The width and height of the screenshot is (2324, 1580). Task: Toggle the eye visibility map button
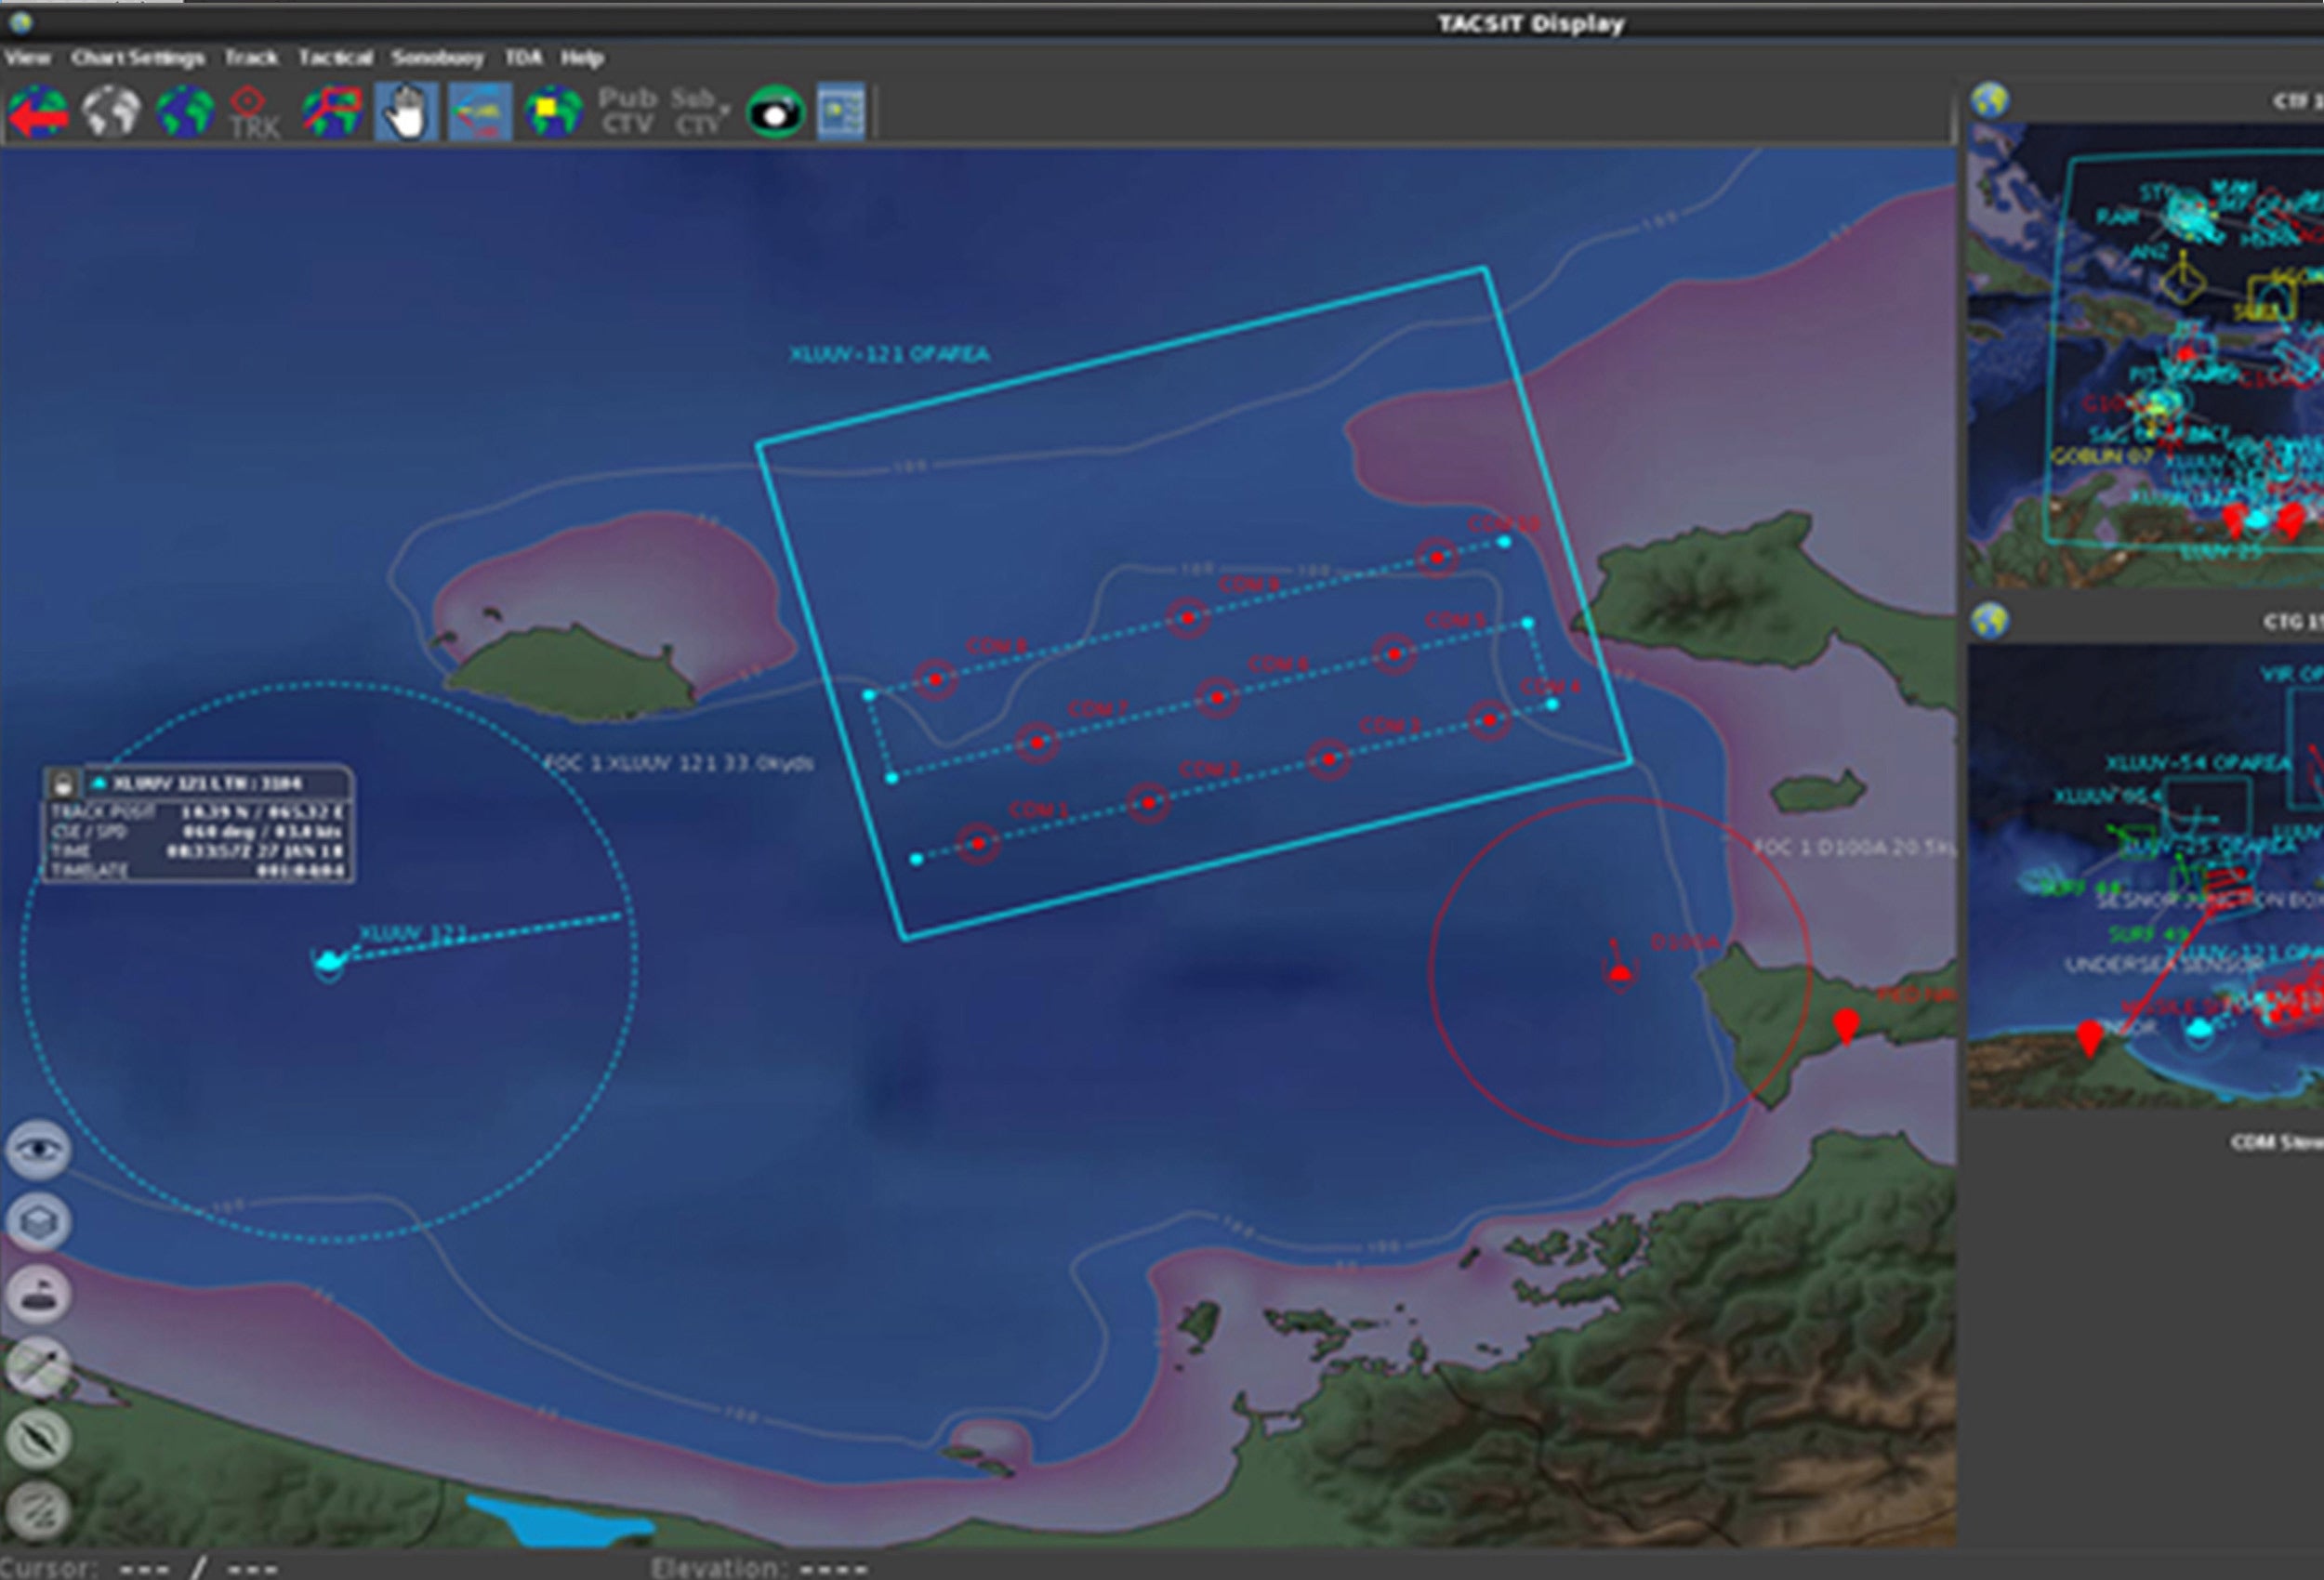point(38,1150)
